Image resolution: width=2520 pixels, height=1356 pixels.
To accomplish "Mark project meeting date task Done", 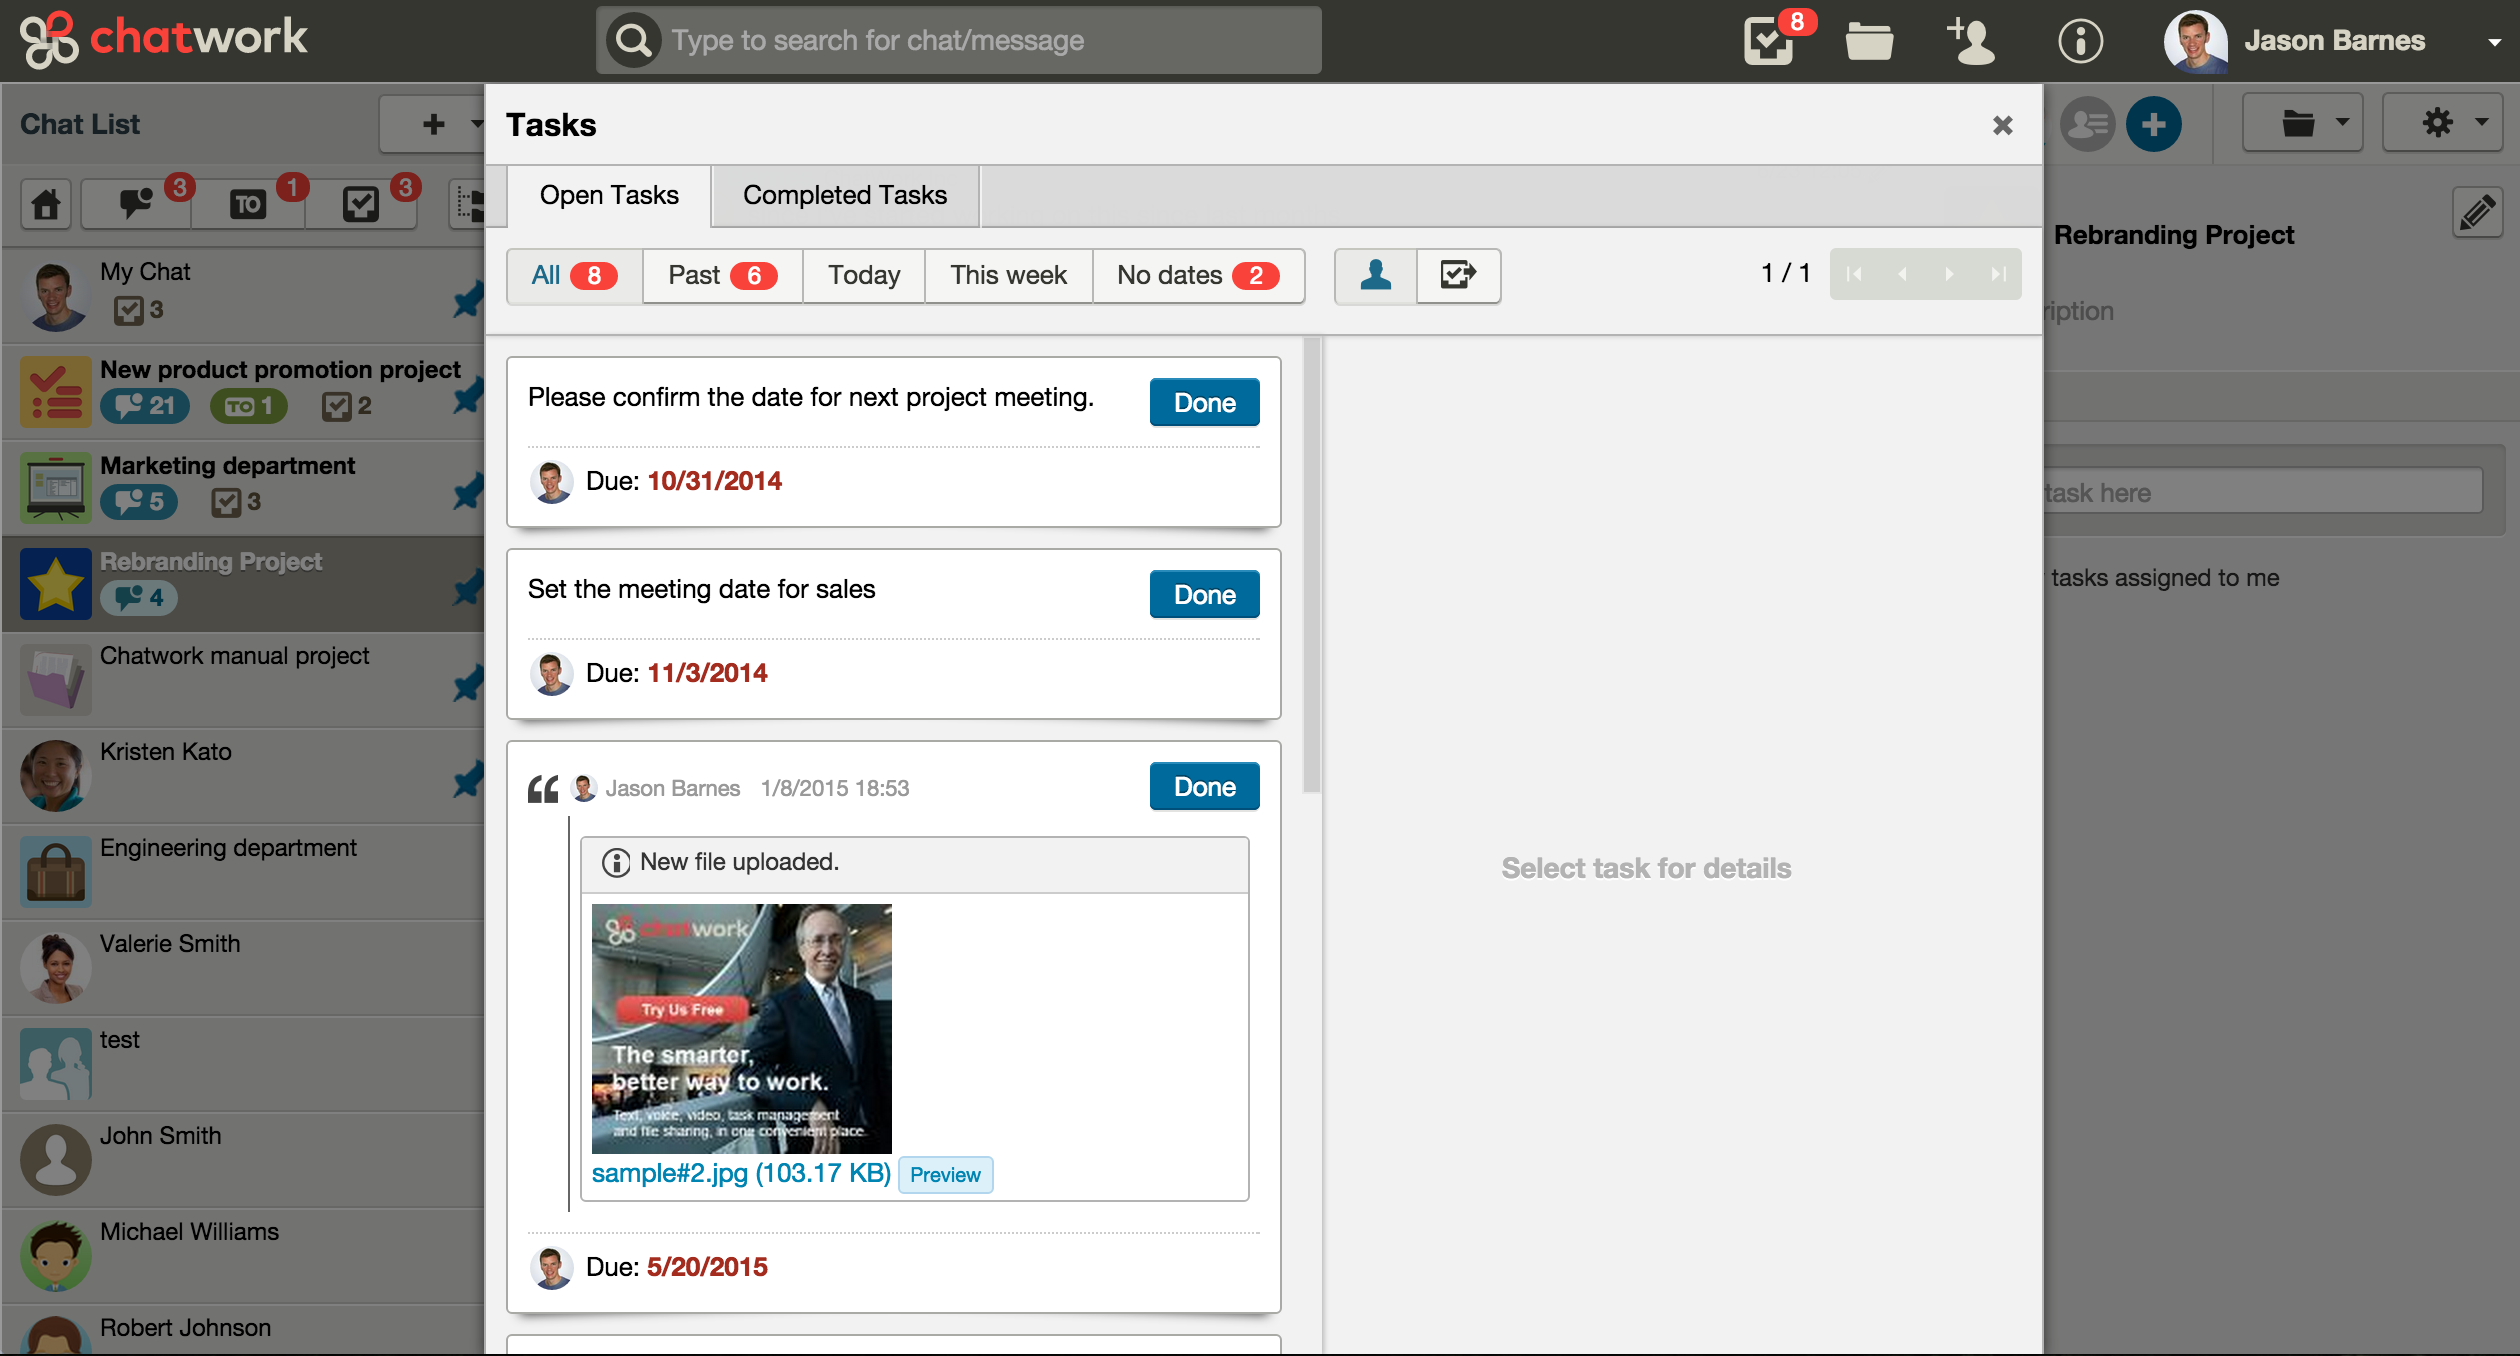I will pyautogui.click(x=1204, y=403).
